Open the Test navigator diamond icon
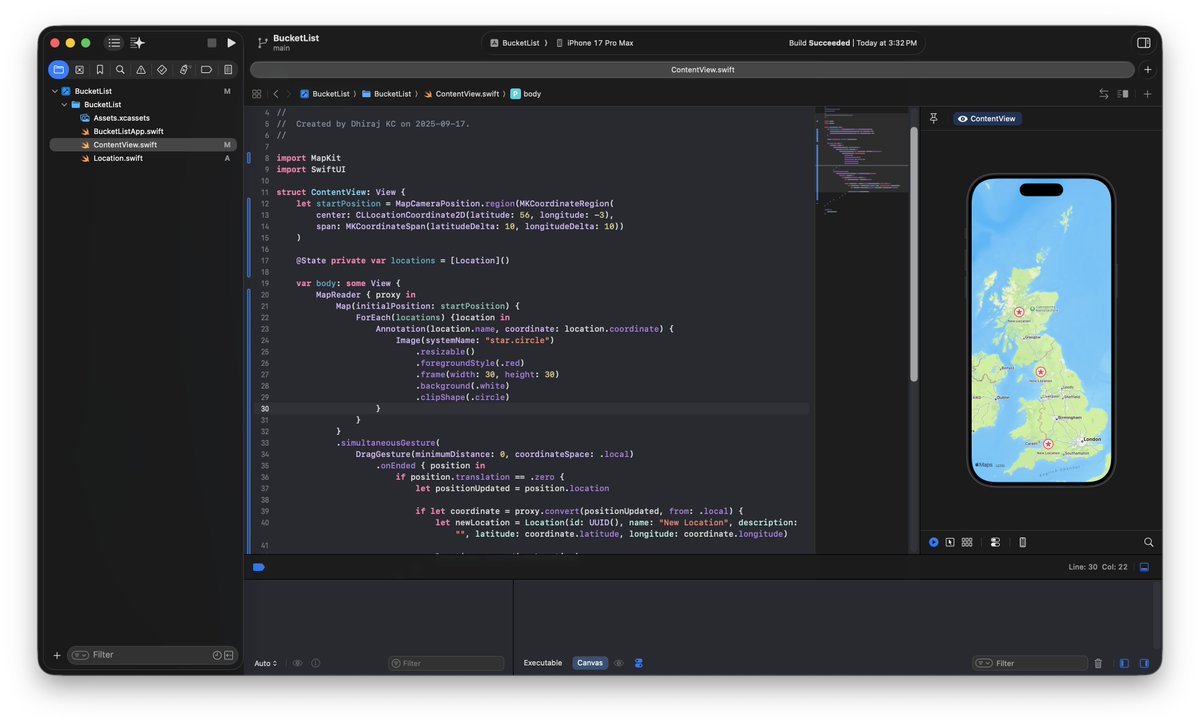This screenshot has height=725, width=1200. [162, 70]
